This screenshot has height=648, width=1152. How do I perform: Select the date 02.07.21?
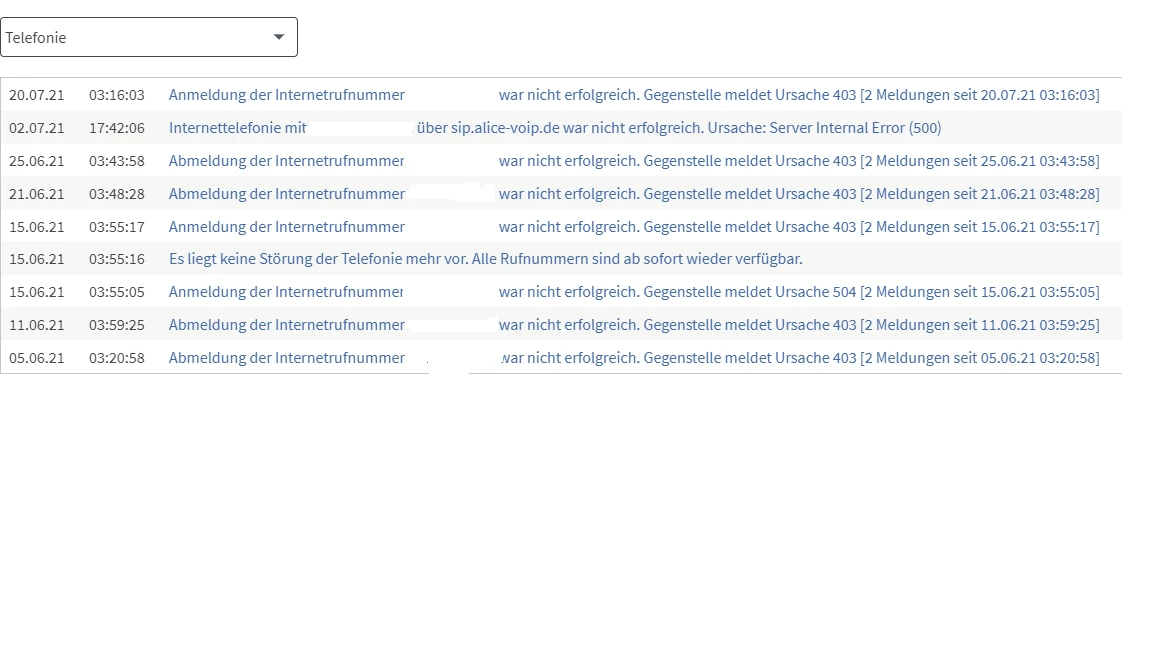point(37,129)
